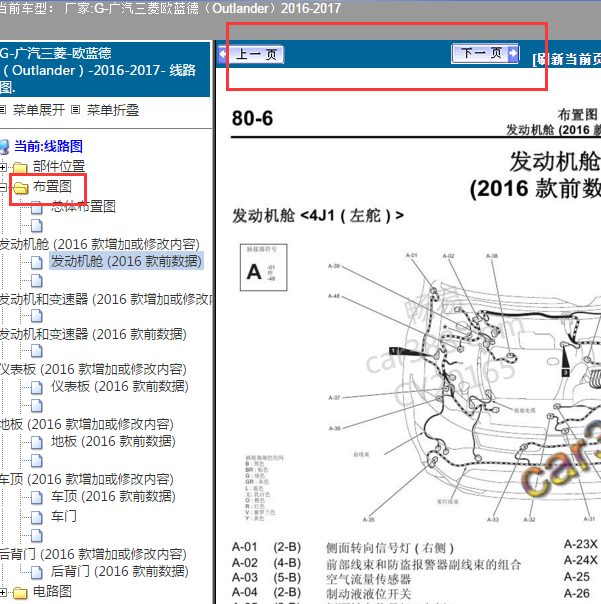Screen dimensions: 601x604
Task: Click diagram label A-37
Action: [x=334, y=398]
